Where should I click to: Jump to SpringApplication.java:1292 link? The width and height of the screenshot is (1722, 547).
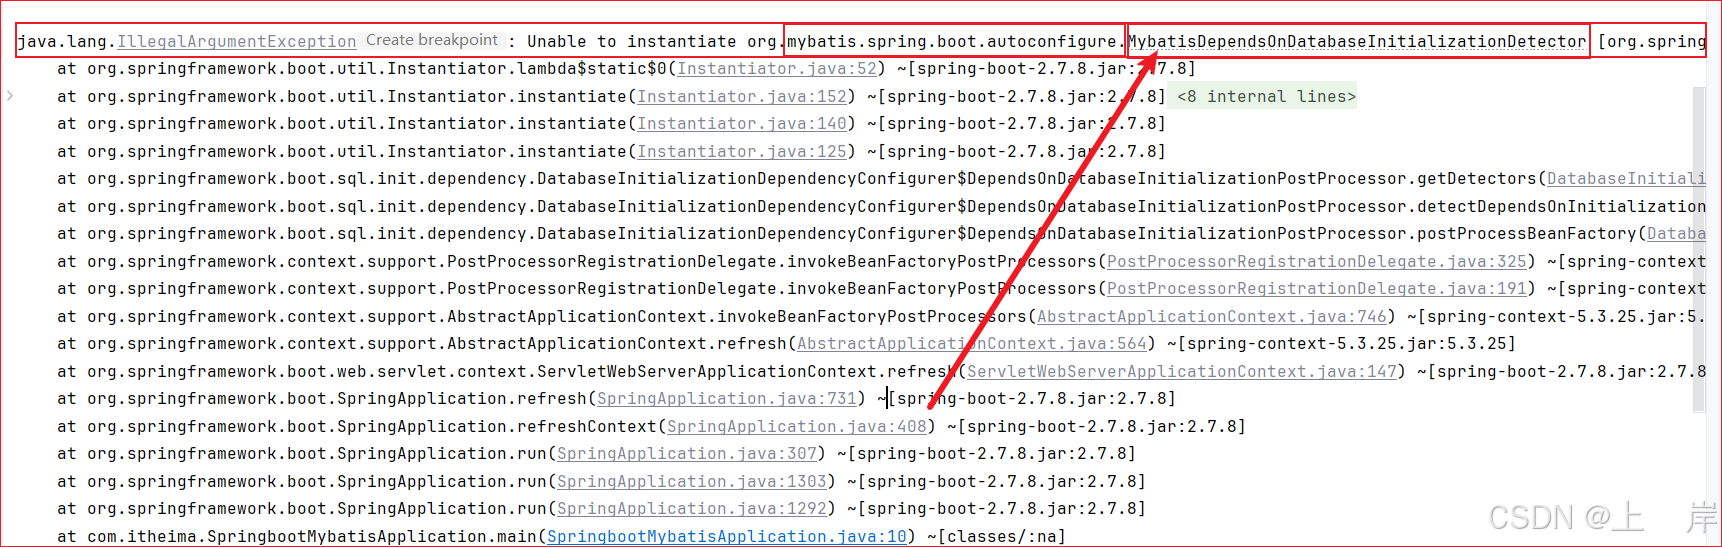click(x=692, y=509)
